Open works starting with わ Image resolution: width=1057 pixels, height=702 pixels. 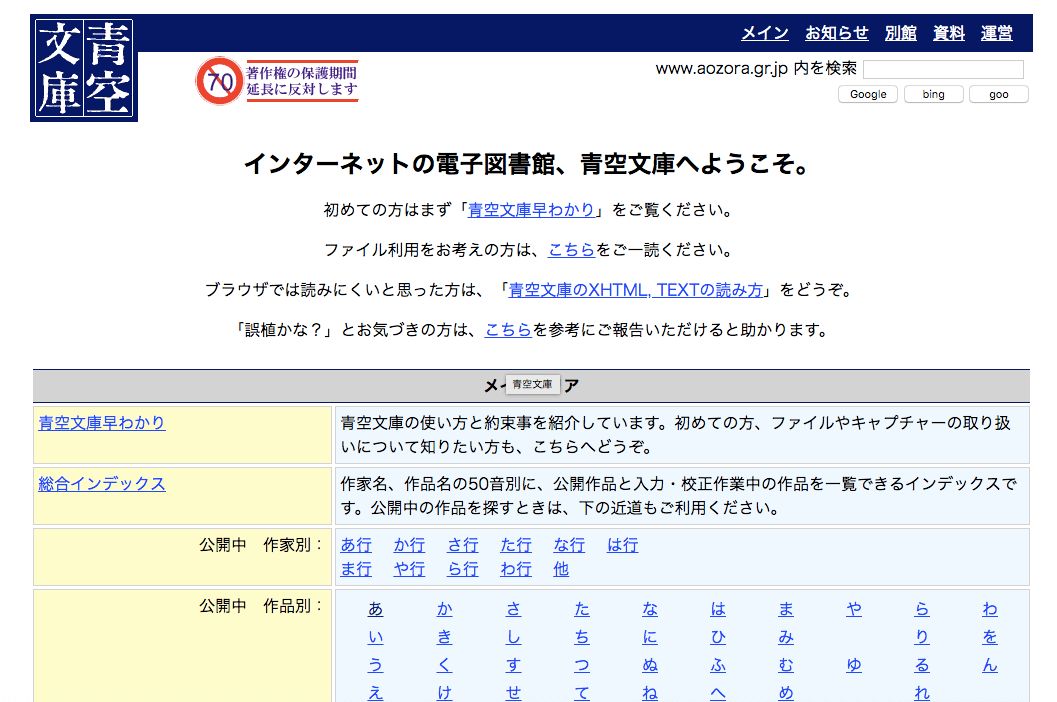[x=990, y=609]
